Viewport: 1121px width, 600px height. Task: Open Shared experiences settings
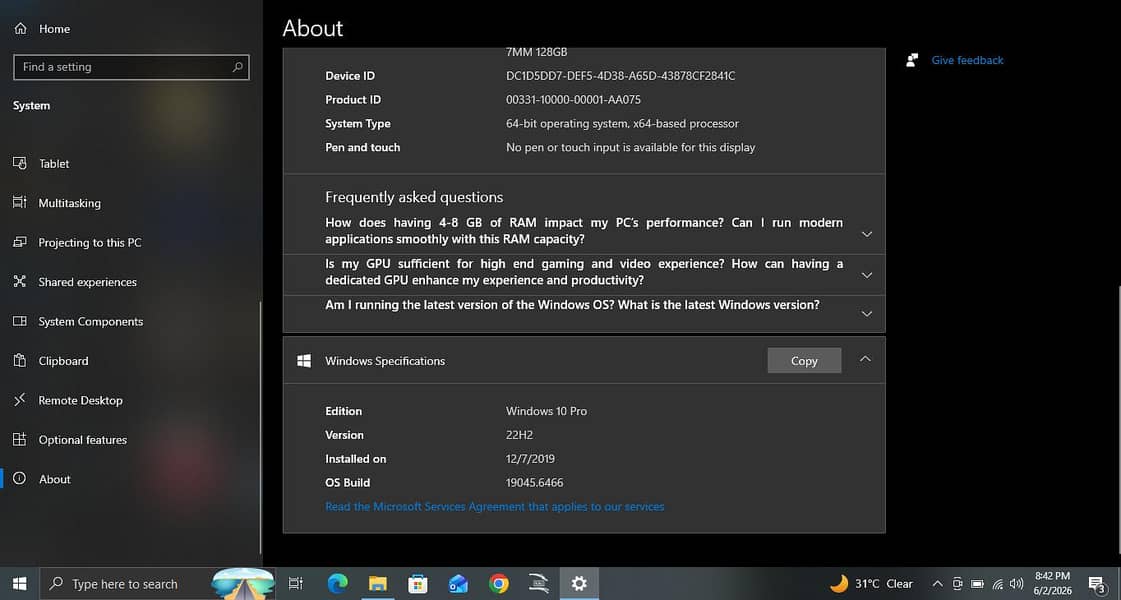point(87,282)
